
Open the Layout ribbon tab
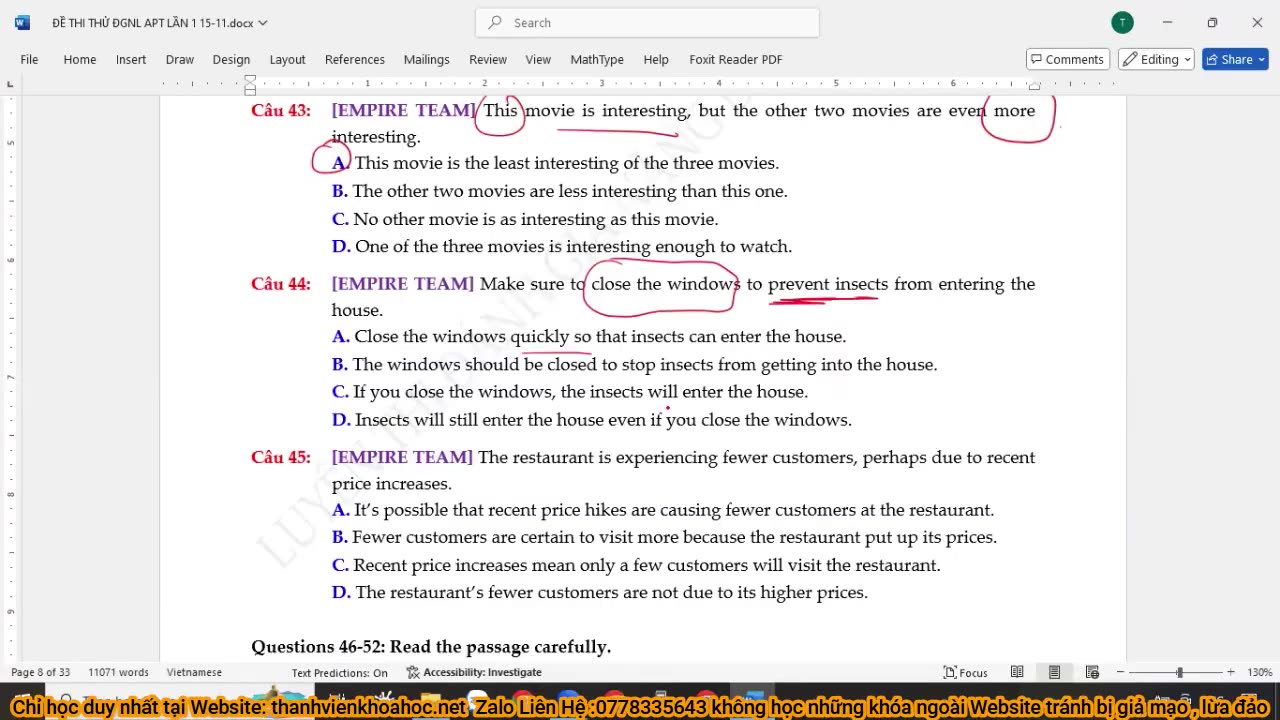point(287,59)
